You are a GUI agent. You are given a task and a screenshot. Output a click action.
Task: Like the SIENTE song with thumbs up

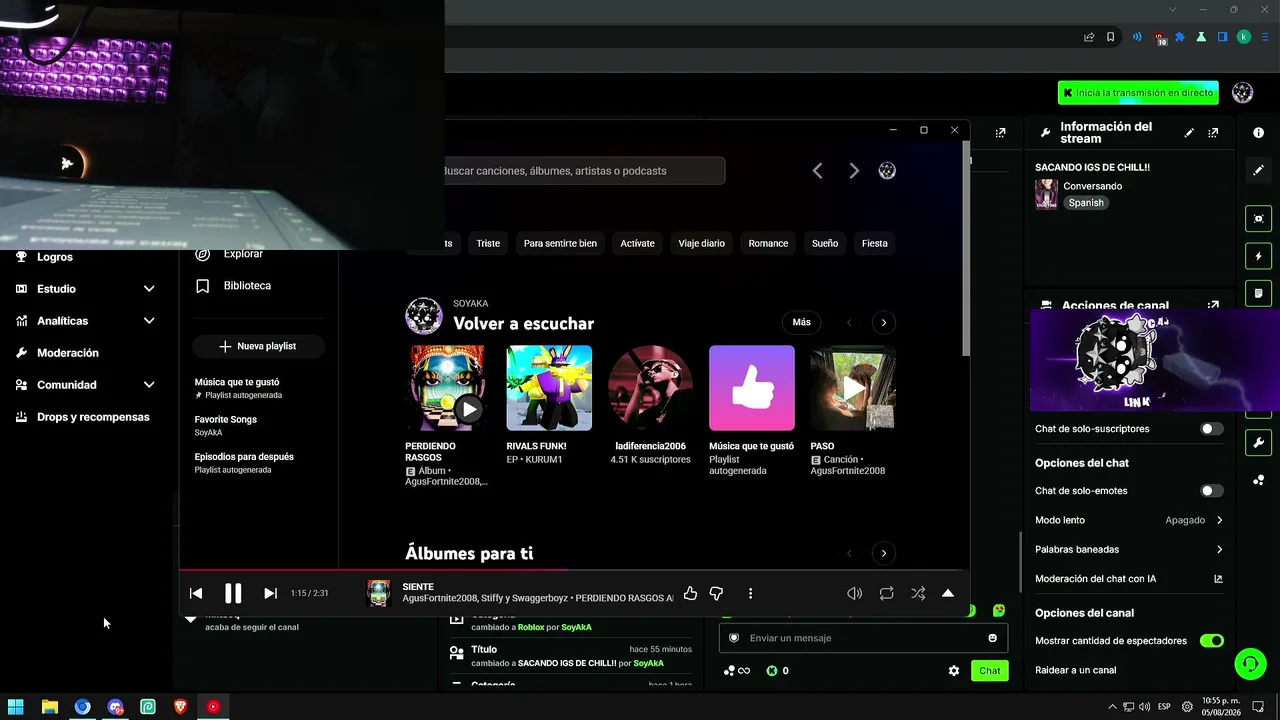[x=690, y=593]
